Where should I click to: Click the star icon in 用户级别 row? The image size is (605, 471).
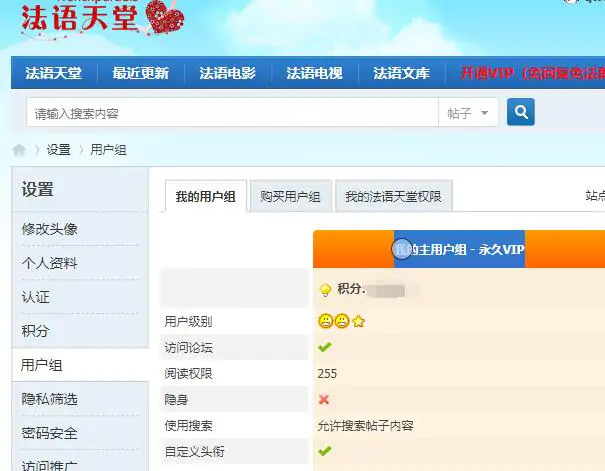click(358, 321)
